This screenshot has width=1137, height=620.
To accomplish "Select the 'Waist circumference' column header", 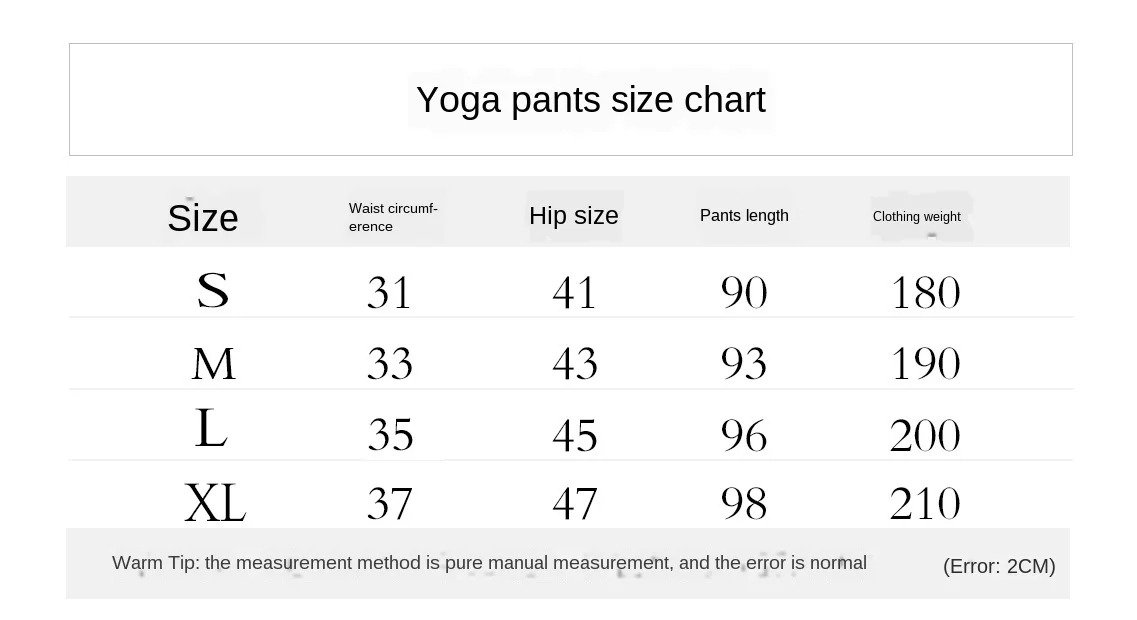I will pyautogui.click(x=393, y=217).
